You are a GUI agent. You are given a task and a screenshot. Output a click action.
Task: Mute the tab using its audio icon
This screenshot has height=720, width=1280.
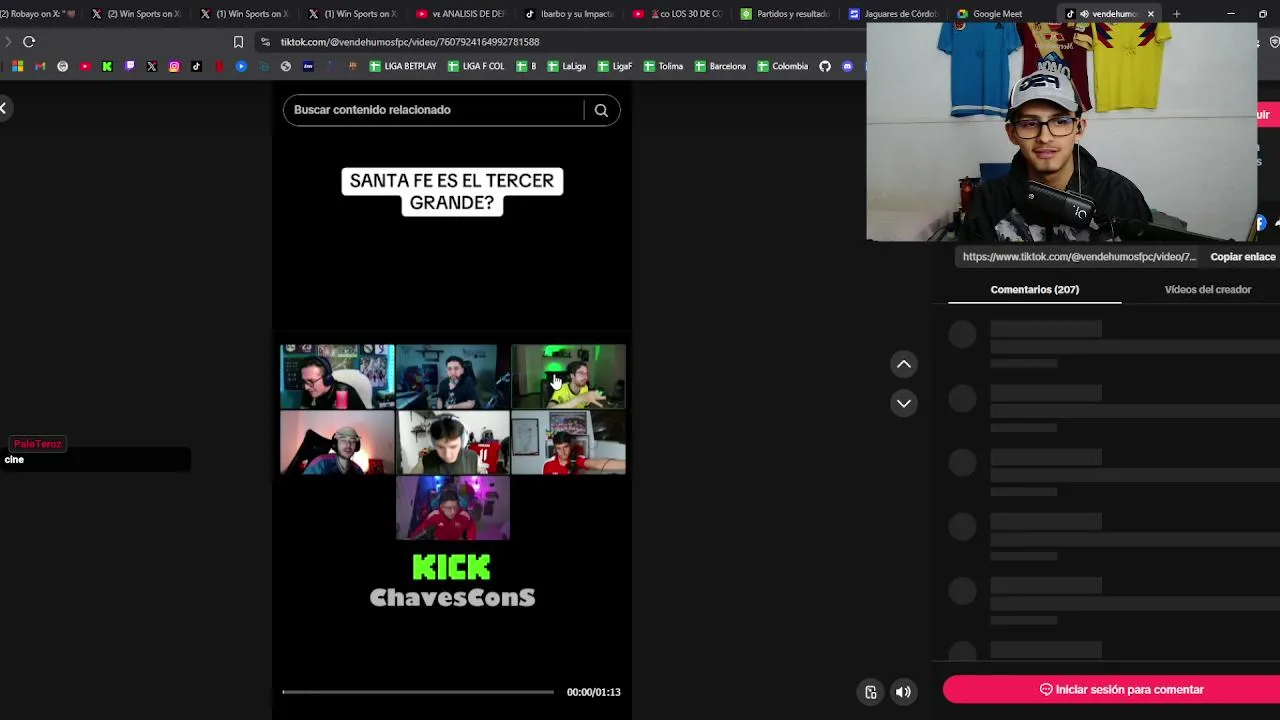pyautogui.click(x=1084, y=14)
